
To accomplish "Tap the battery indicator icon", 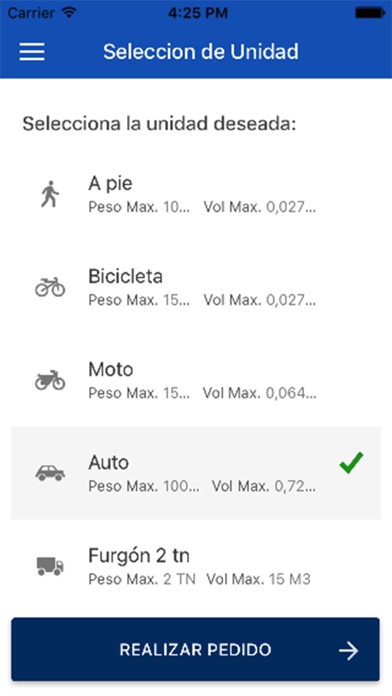I will point(369,13).
